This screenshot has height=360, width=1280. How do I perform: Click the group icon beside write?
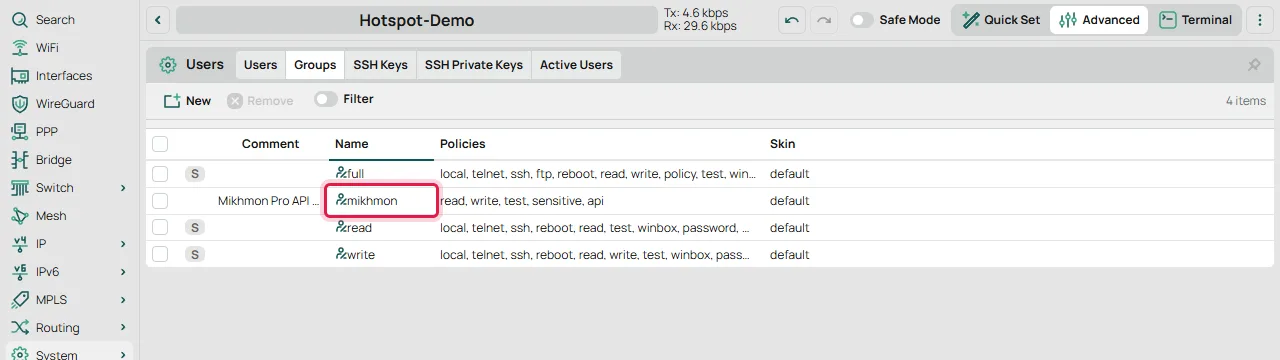(x=341, y=254)
